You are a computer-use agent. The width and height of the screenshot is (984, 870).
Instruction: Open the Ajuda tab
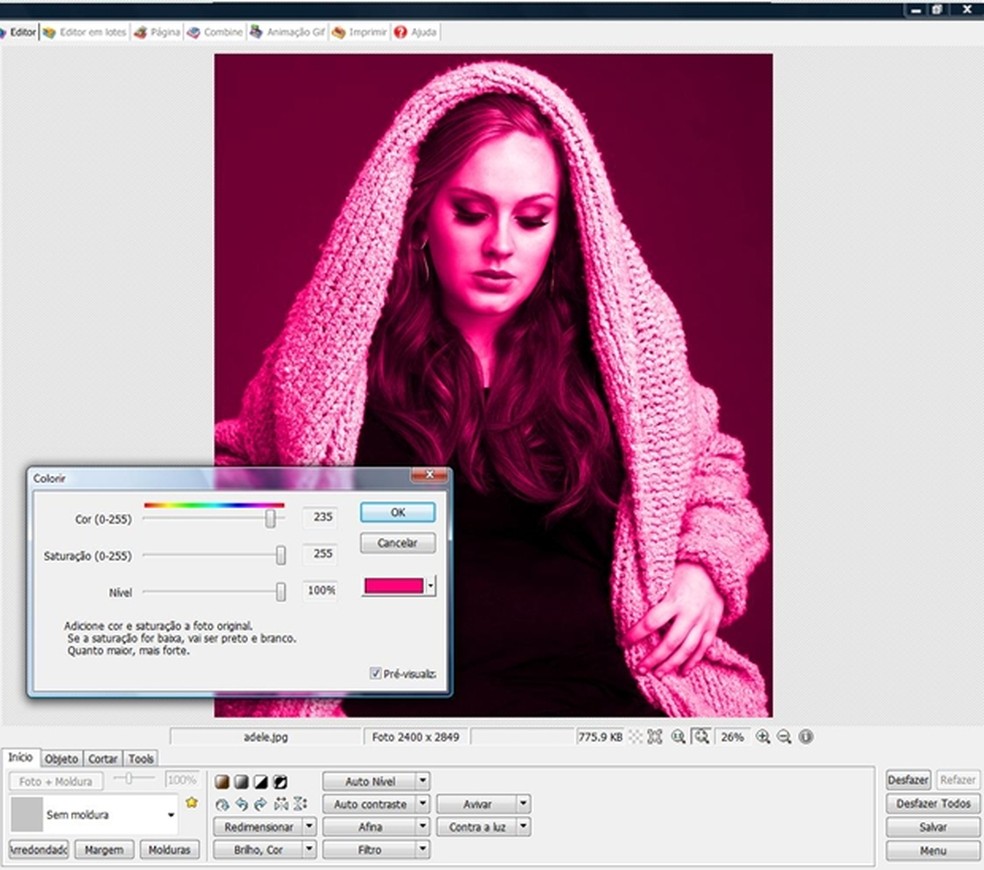pos(415,32)
